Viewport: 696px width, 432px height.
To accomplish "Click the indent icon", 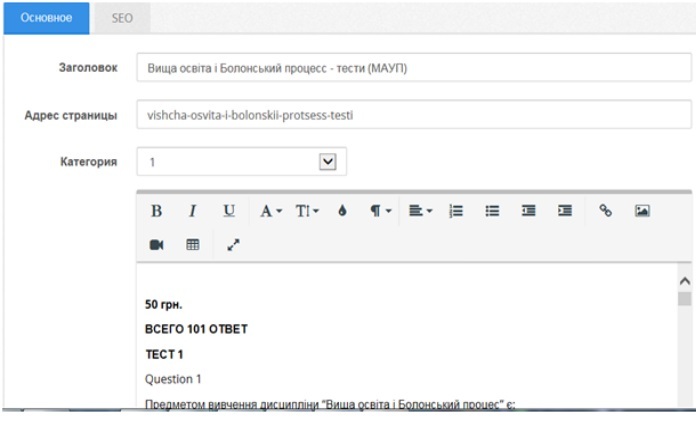I will pos(565,211).
